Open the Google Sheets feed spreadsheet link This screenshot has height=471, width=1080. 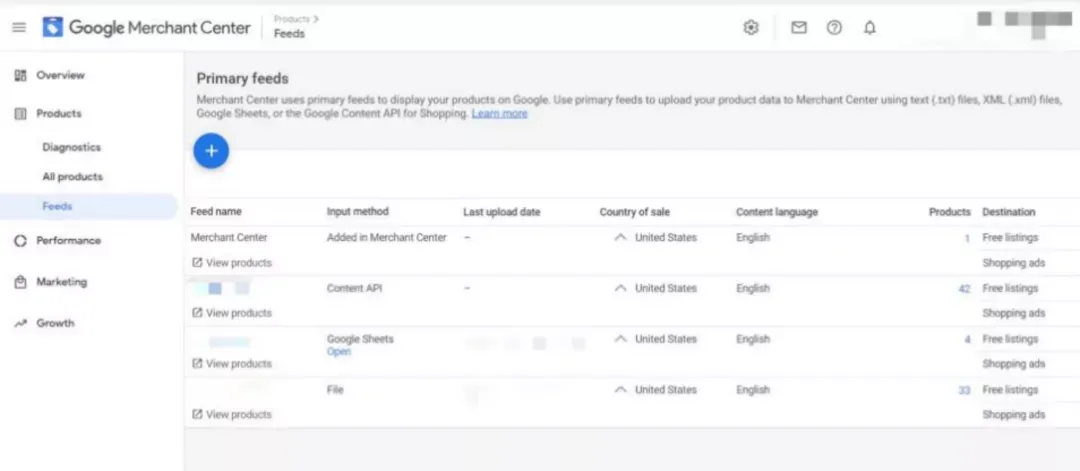(x=338, y=352)
